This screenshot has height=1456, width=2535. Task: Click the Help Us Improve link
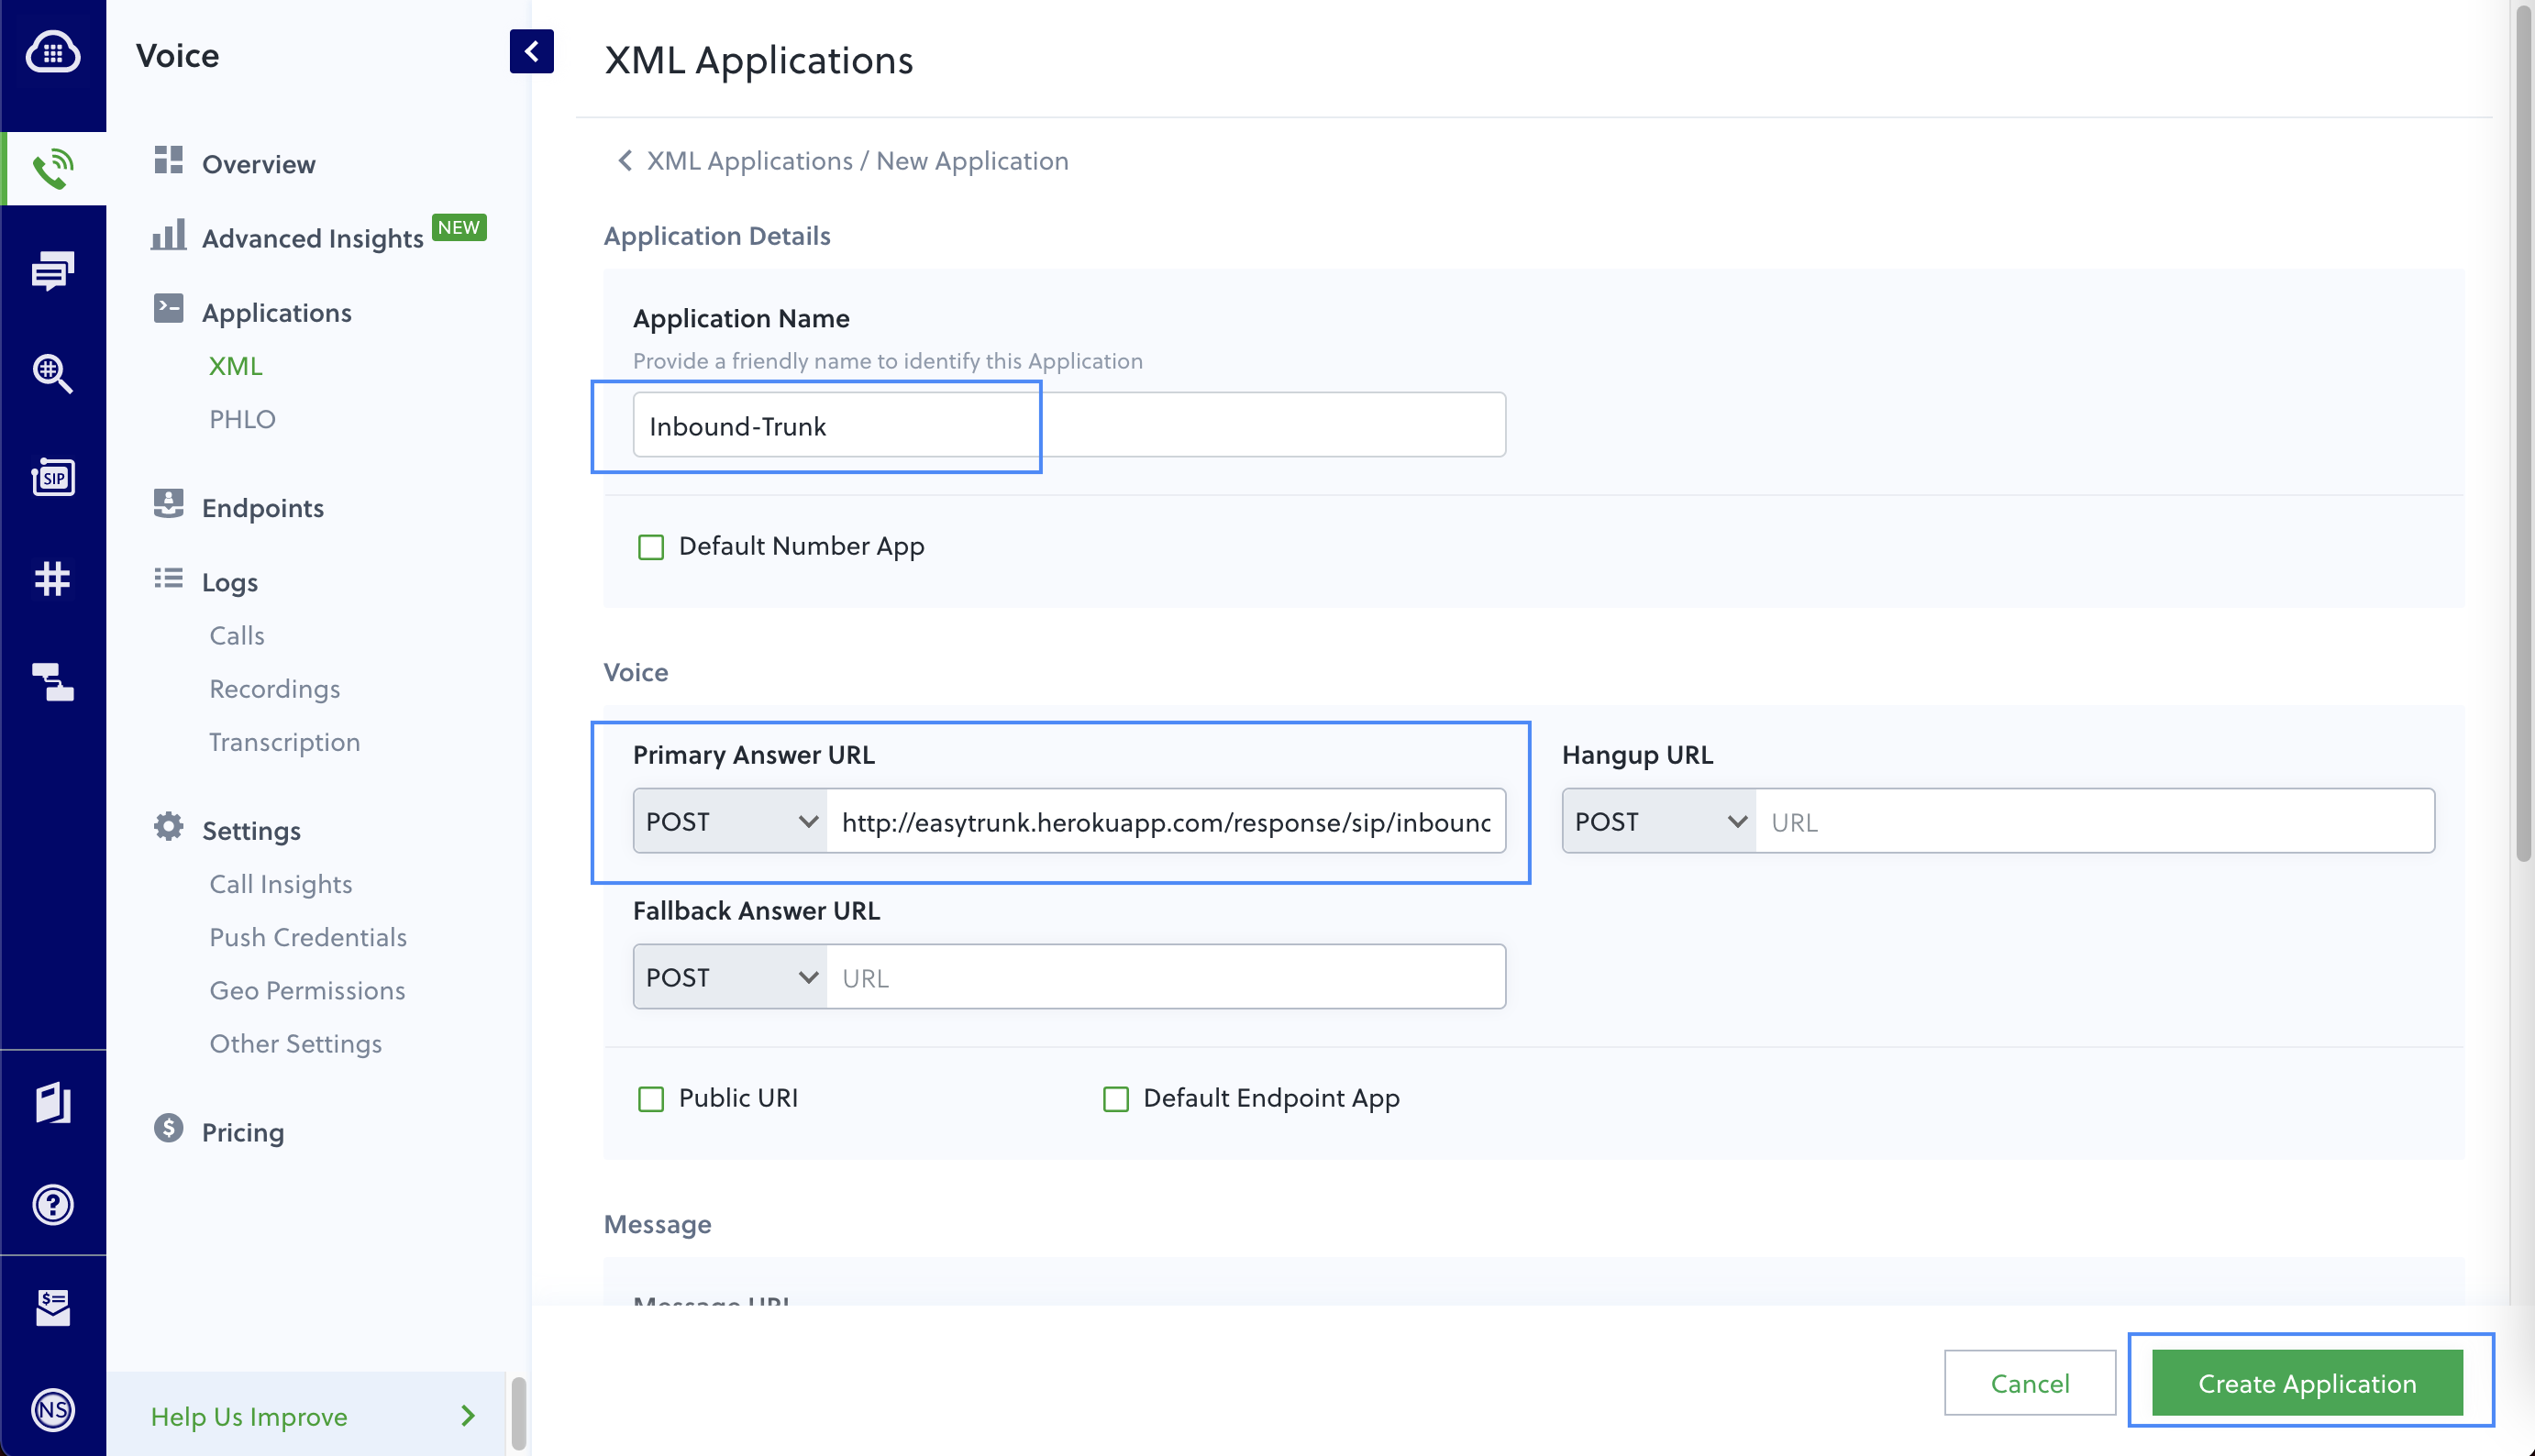[x=249, y=1417]
